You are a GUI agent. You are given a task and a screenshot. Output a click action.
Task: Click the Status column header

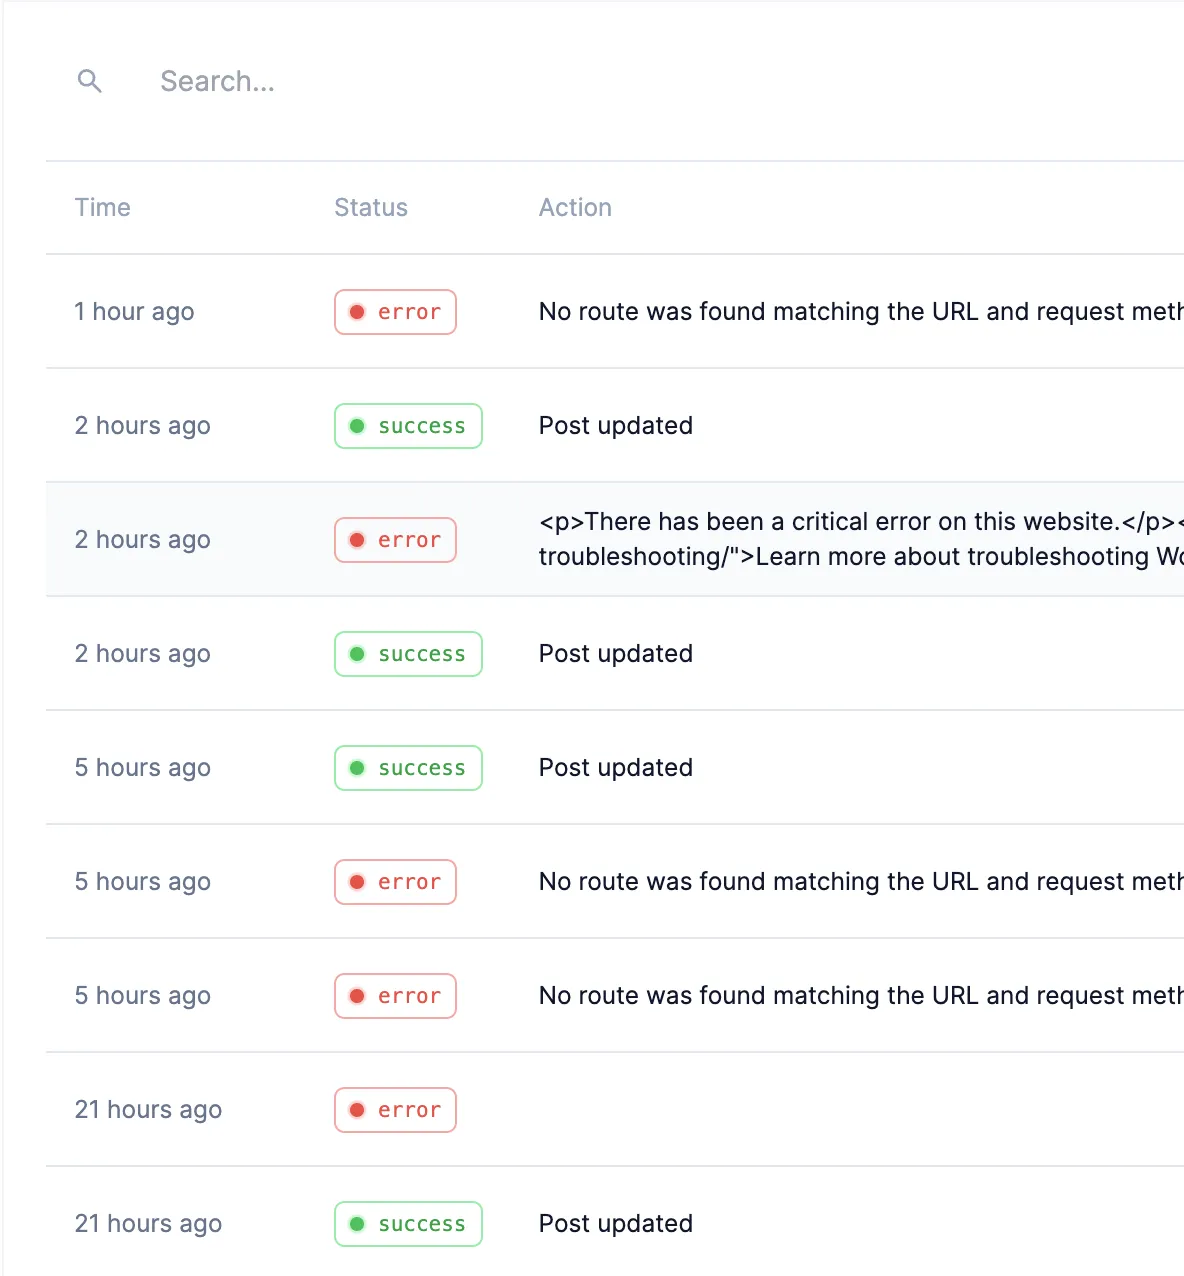click(x=371, y=207)
